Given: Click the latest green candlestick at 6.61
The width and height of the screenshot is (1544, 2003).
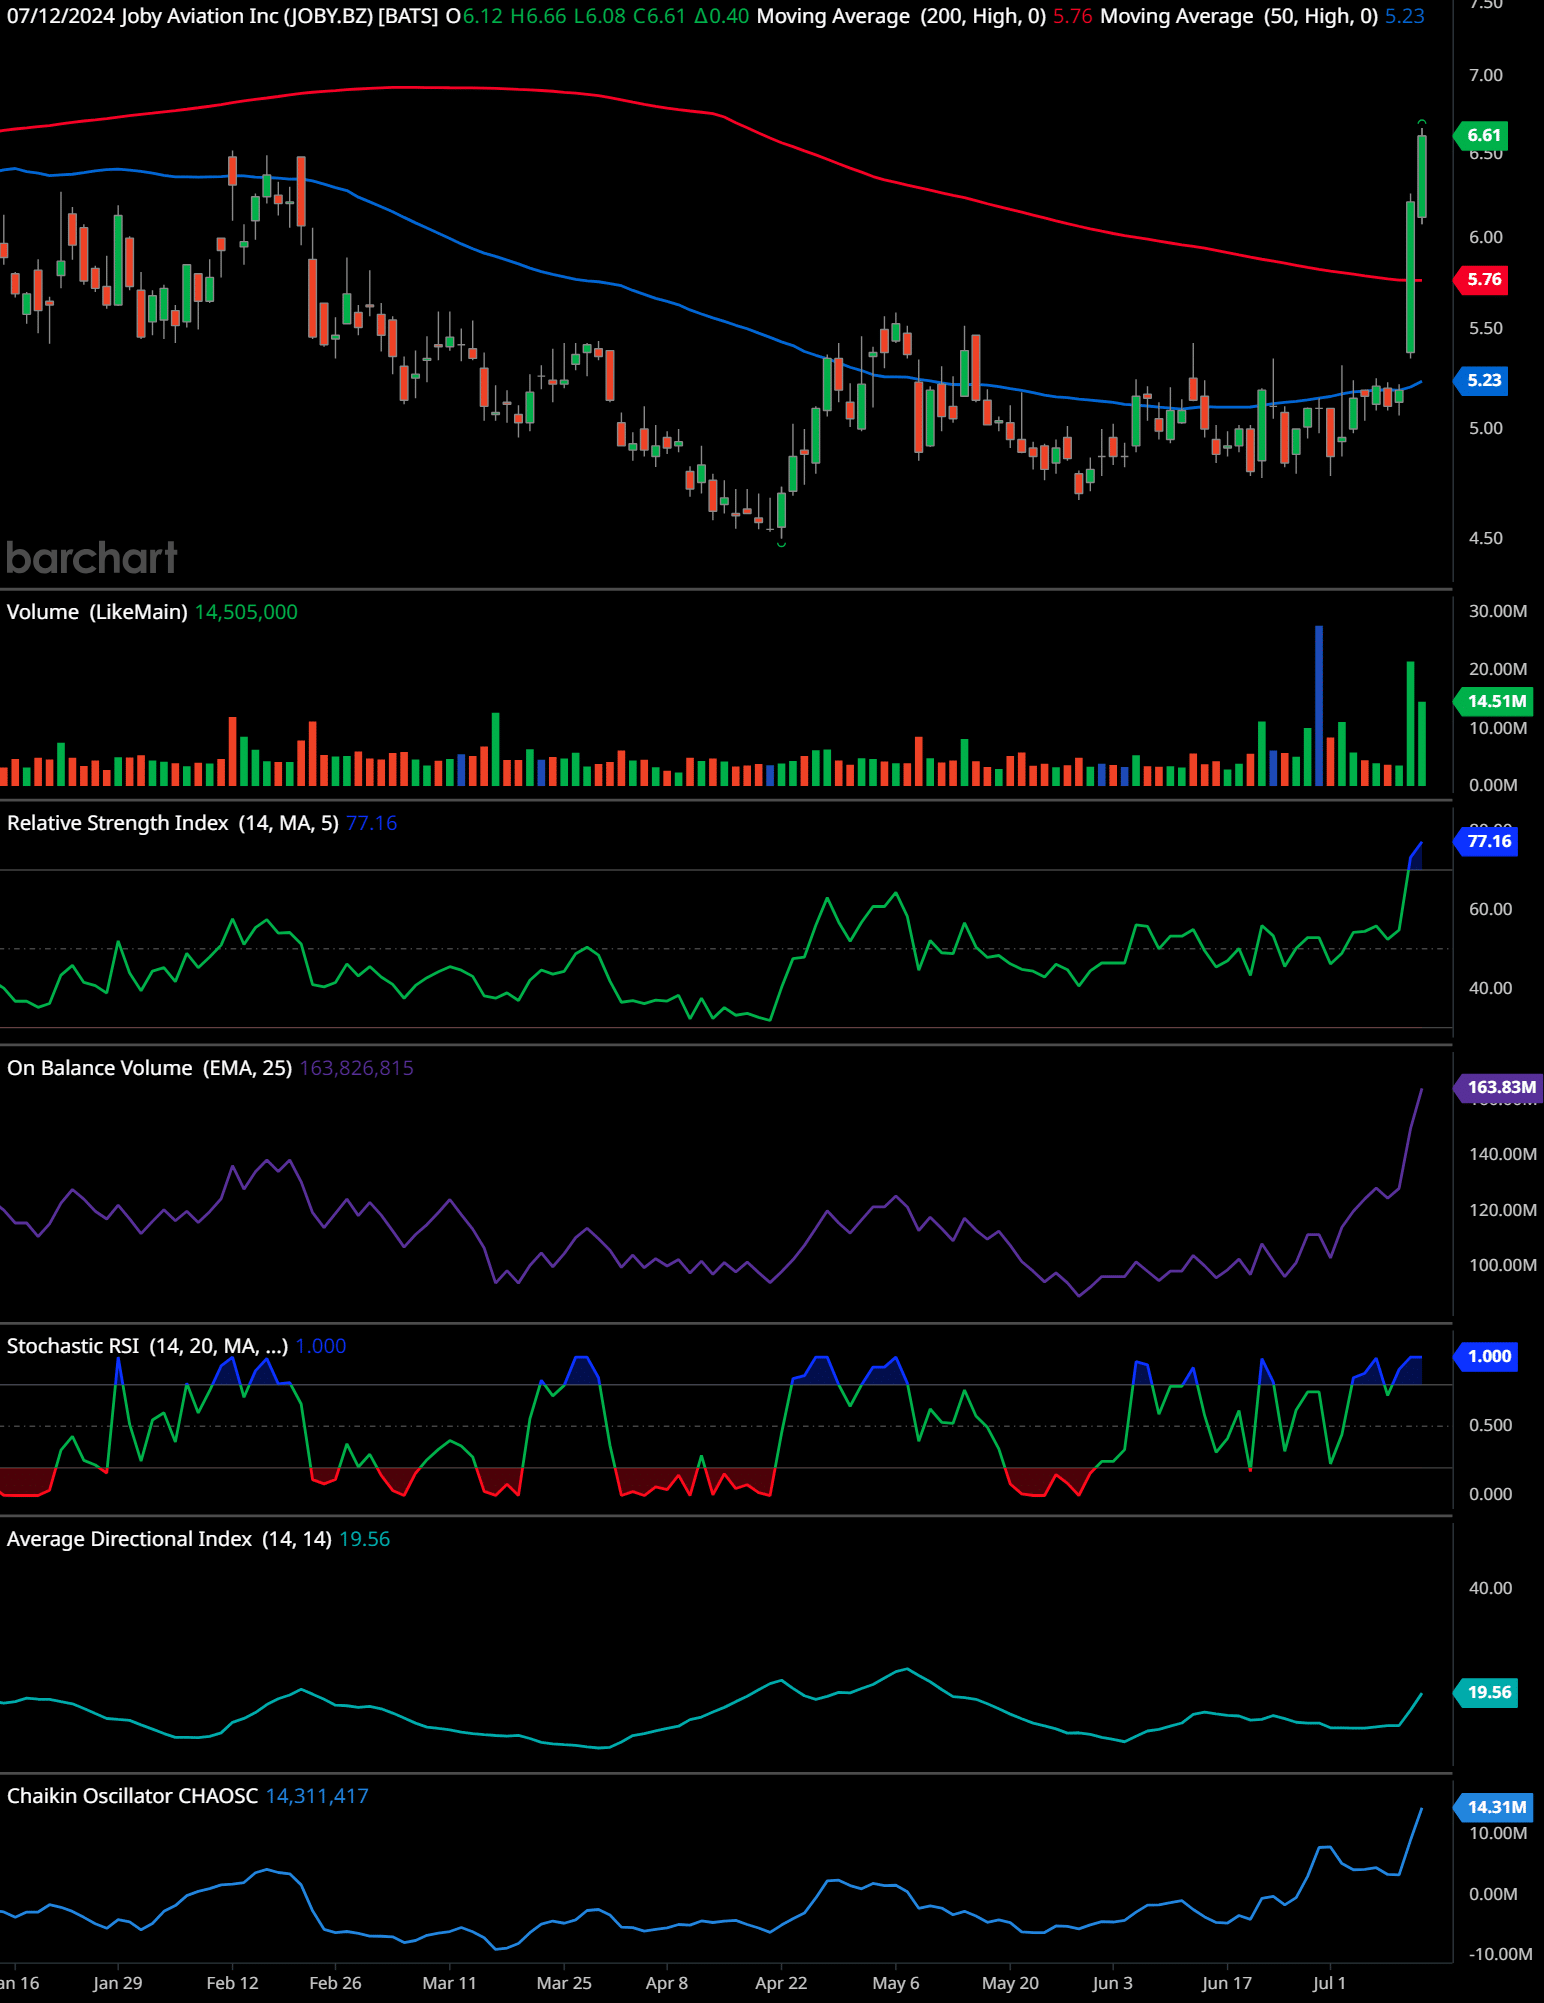Looking at the screenshot, I should (1422, 176).
